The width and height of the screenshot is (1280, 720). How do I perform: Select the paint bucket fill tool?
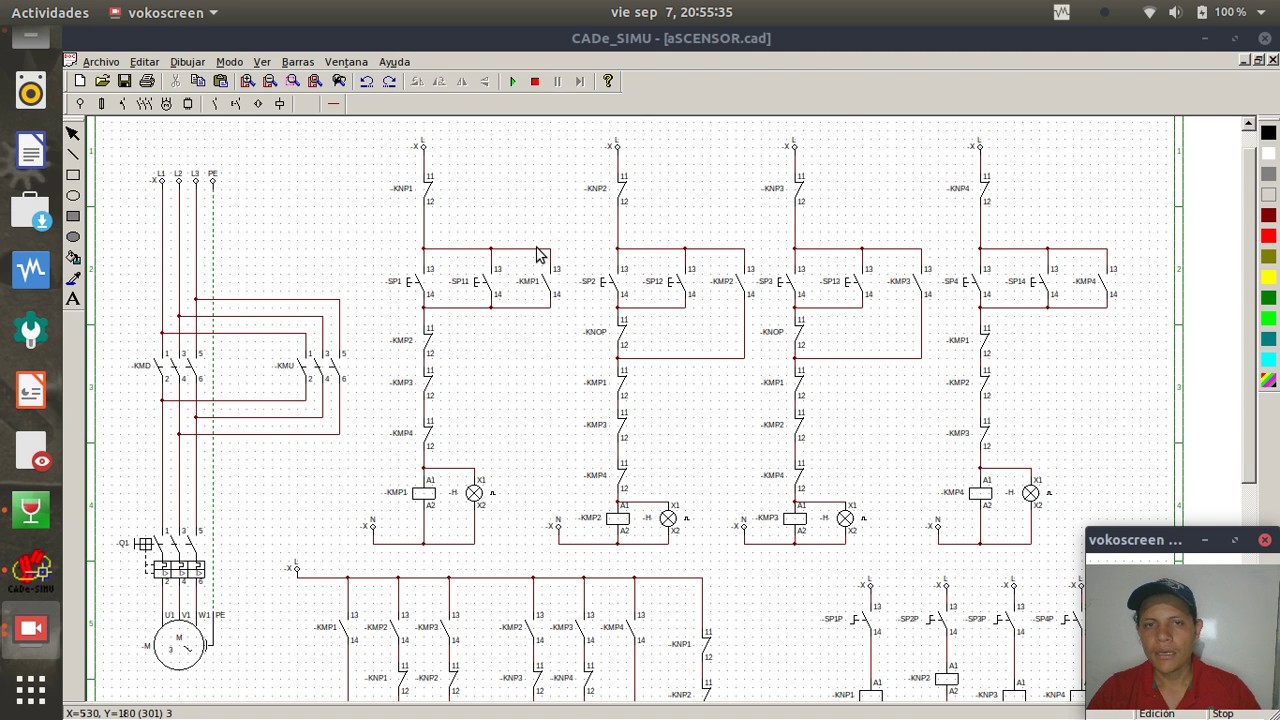73,258
